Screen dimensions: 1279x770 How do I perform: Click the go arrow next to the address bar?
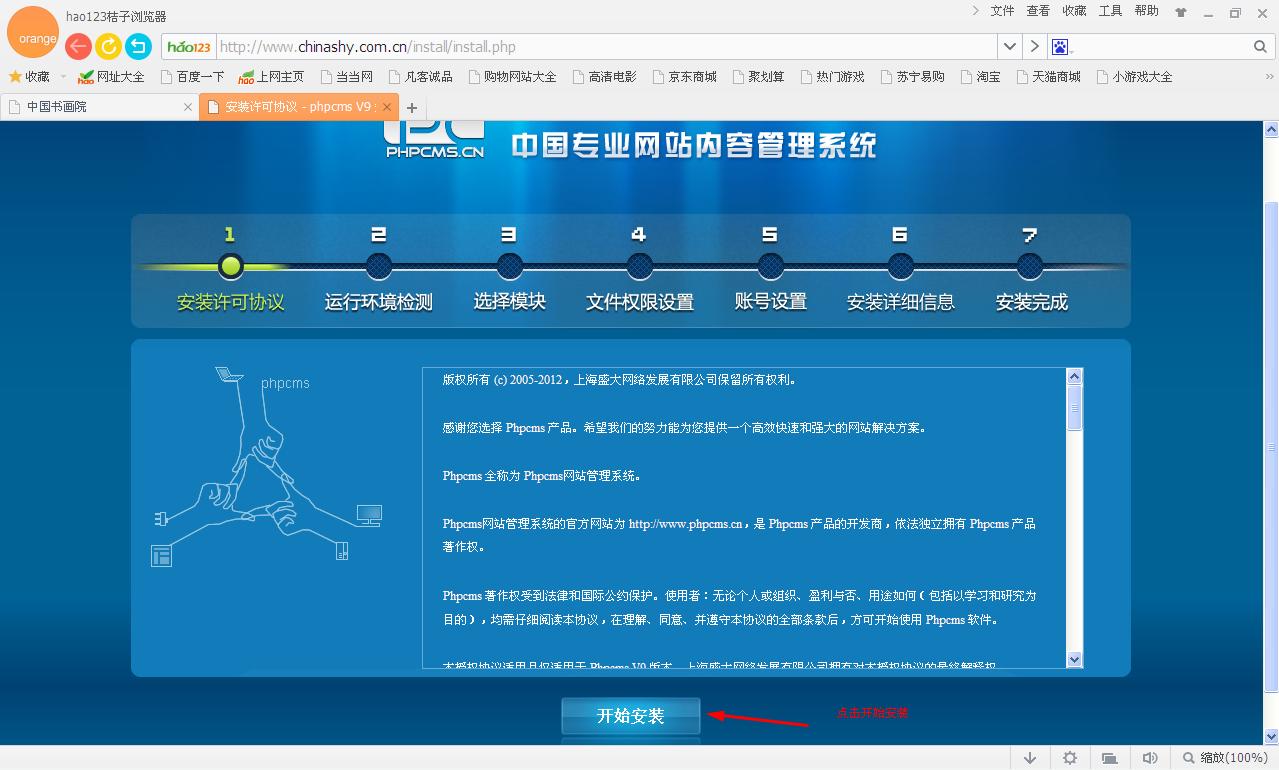[x=1034, y=47]
